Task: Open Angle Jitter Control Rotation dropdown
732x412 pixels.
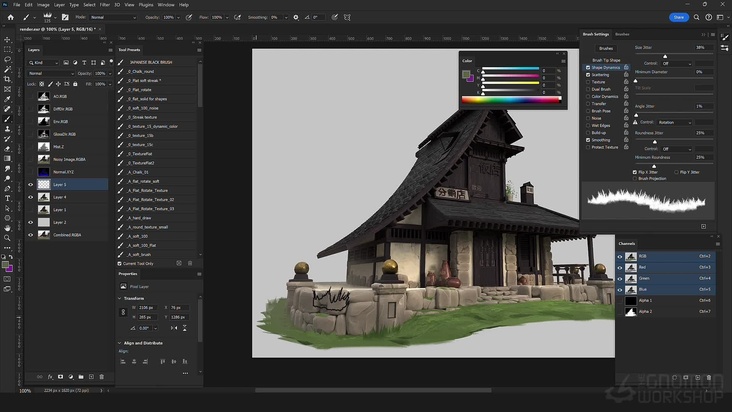Action: (674, 122)
